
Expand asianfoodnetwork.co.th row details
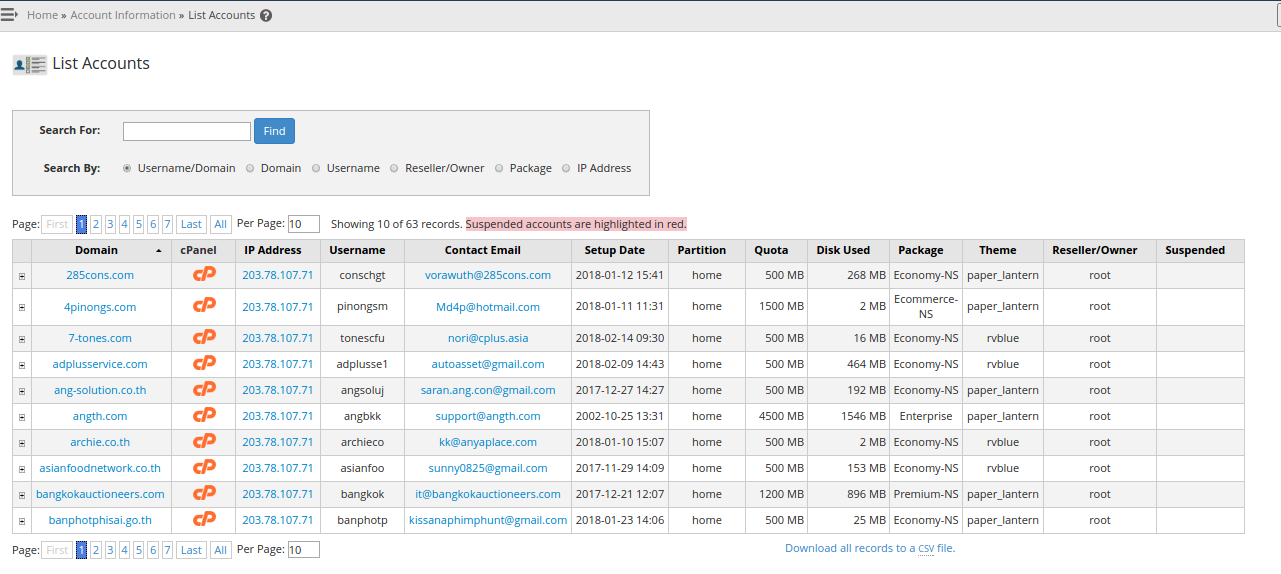[x=22, y=469]
